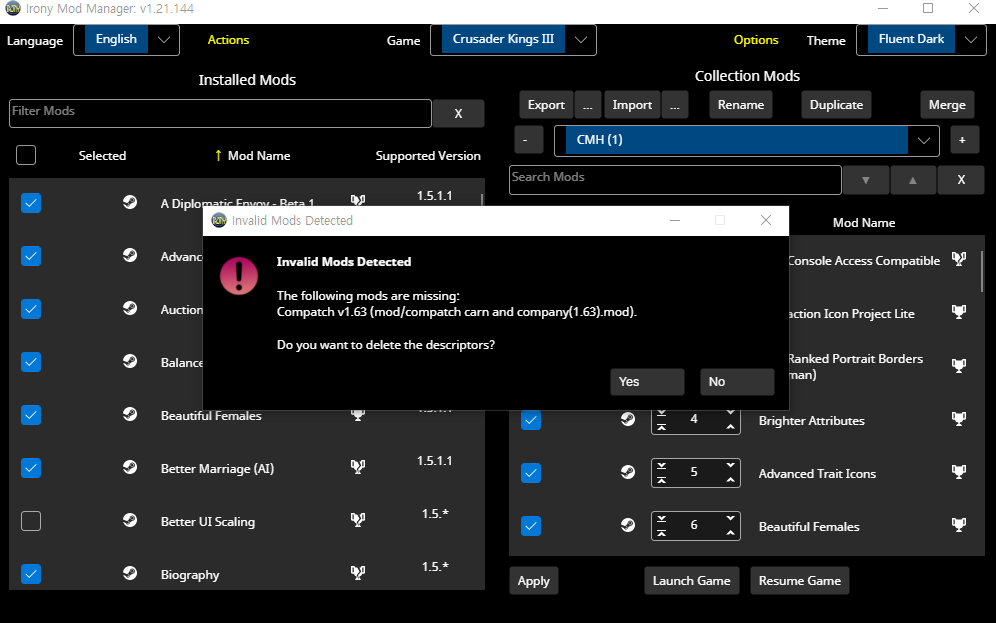The image size is (996, 623).
Task: Open Export more options ellipsis
Action: click(588, 105)
